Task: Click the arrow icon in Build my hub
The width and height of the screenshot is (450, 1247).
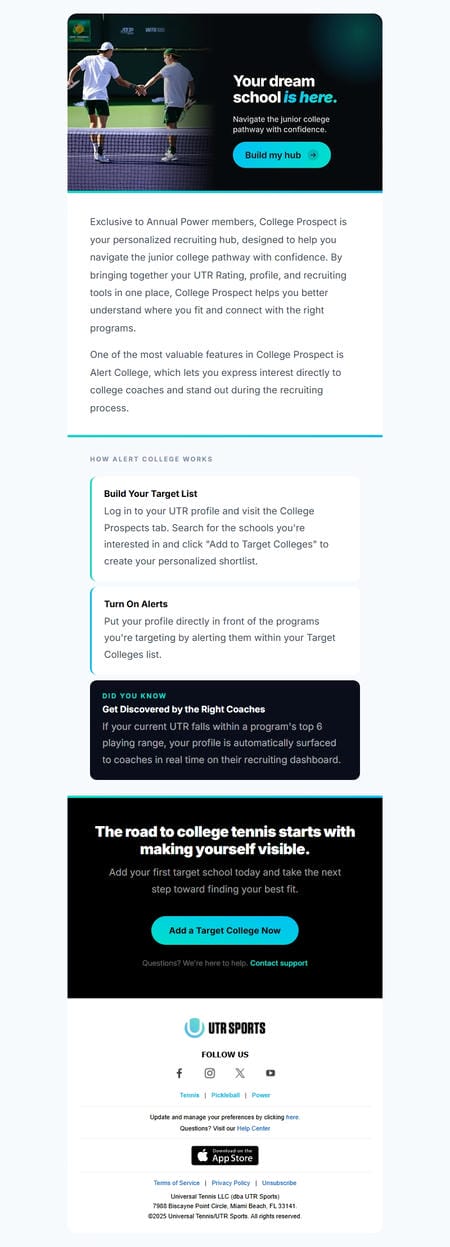Action: 313,155
